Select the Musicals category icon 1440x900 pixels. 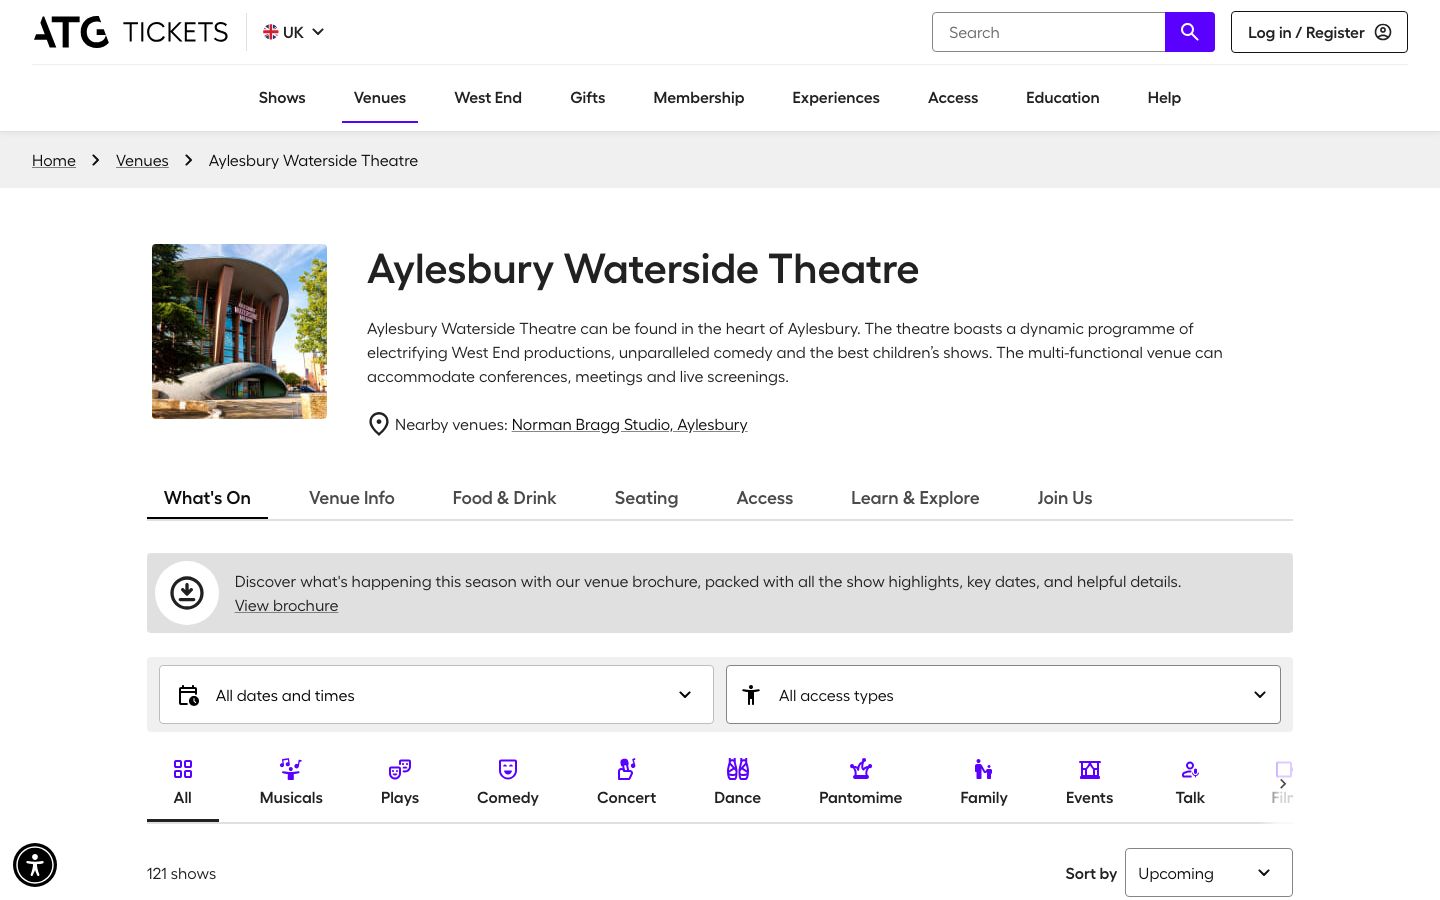coord(291,769)
